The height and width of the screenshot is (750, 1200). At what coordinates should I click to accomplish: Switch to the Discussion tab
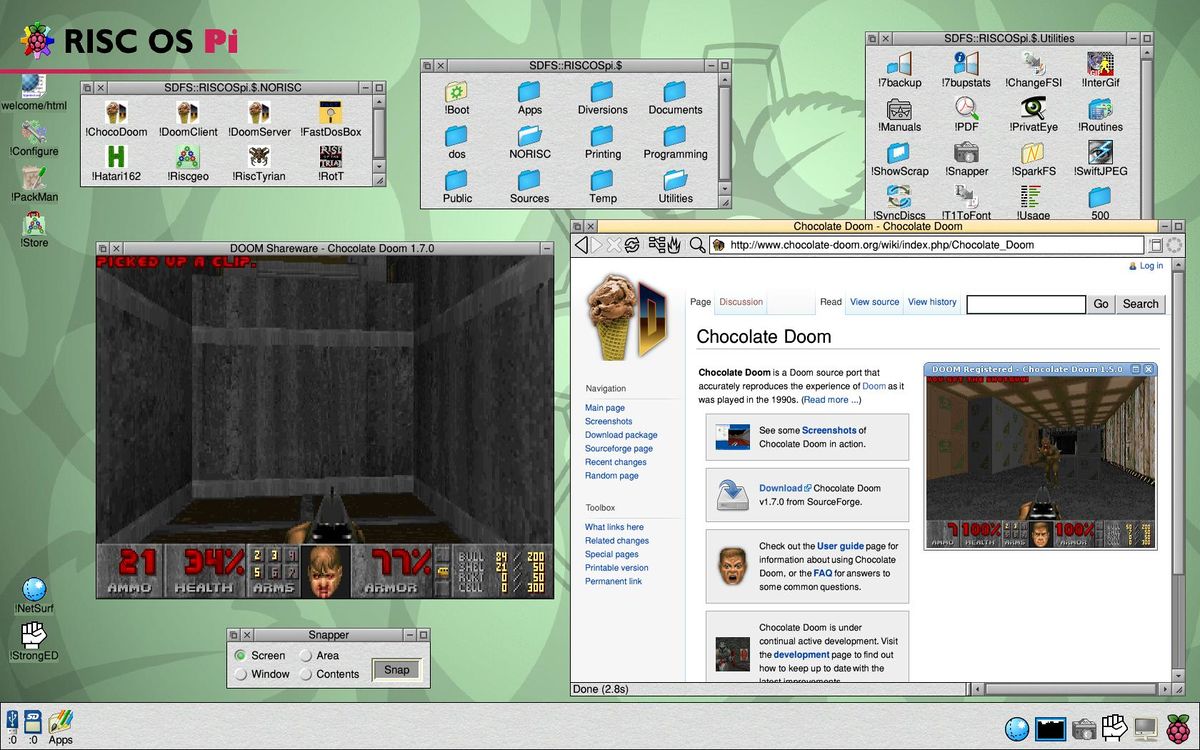741,302
